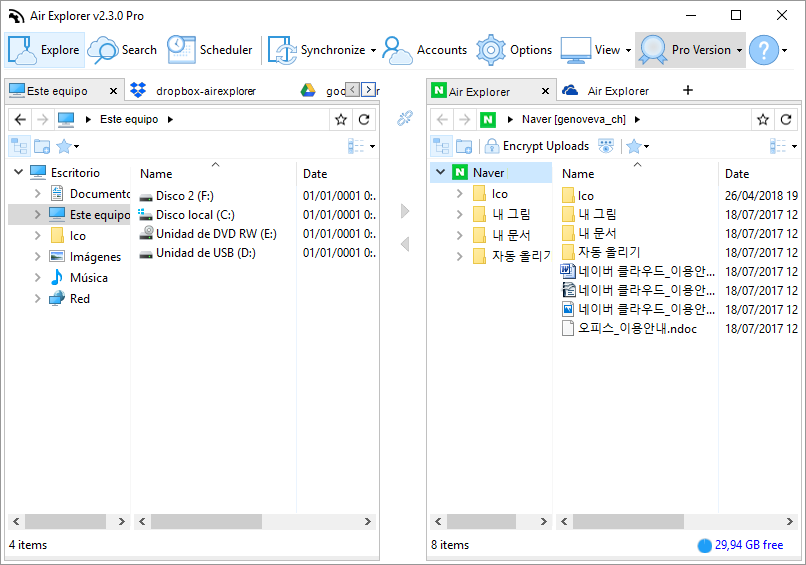Add left pane location to favorites star
The height and width of the screenshot is (565, 806).
pyautogui.click(x=341, y=120)
